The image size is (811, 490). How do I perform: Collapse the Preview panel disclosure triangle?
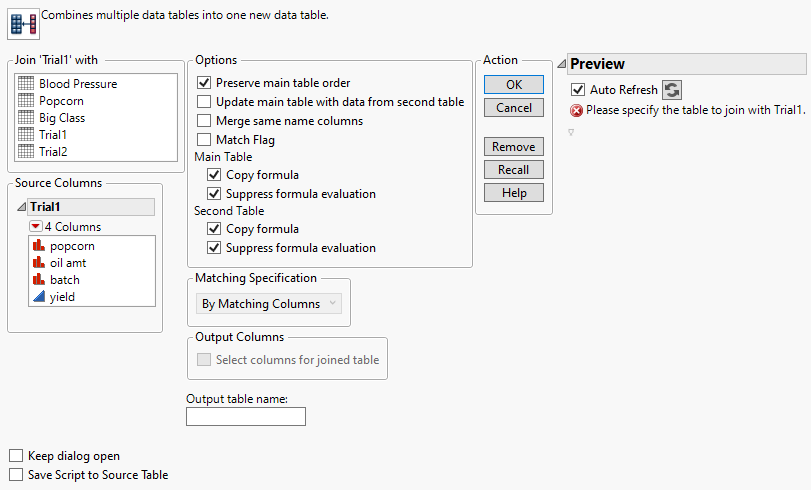click(x=561, y=64)
